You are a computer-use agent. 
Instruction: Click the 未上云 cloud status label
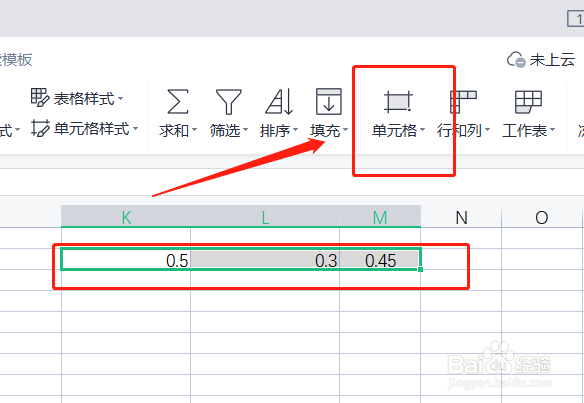point(552,60)
